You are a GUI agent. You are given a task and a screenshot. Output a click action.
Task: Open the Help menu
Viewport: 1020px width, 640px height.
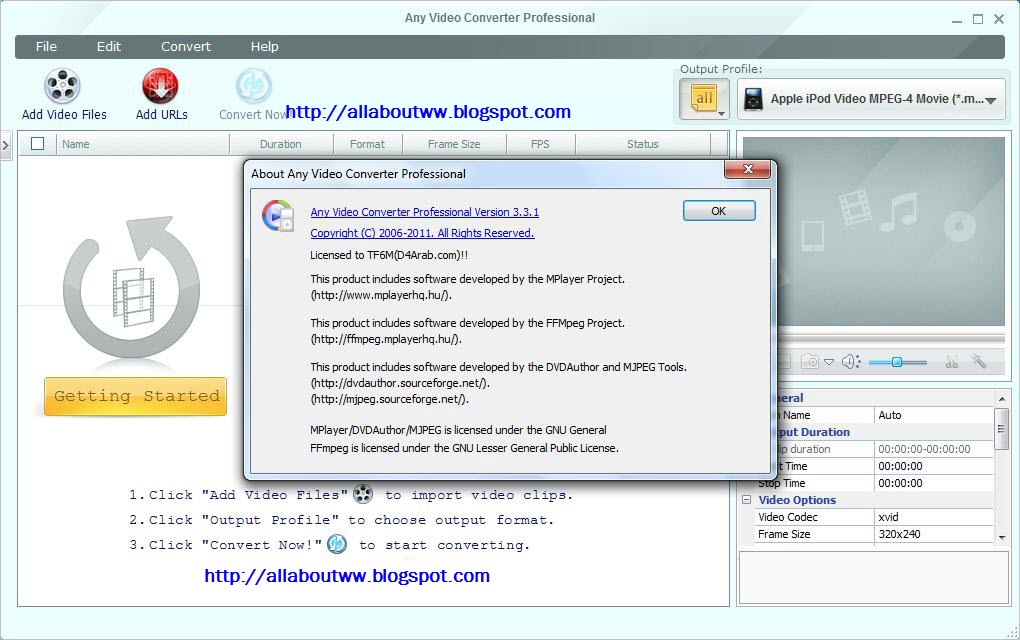[265, 47]
